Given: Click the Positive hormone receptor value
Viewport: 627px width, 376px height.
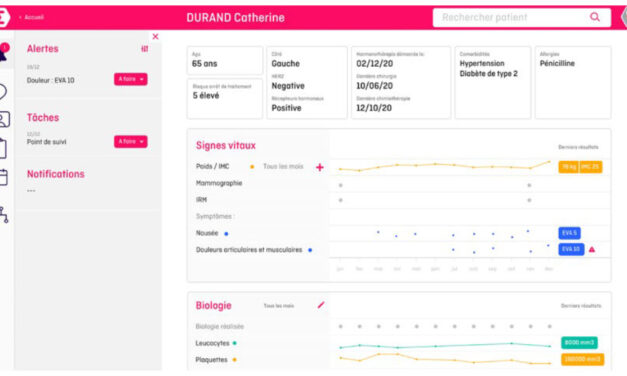Looking at the screenshot, I should point(286,108).
